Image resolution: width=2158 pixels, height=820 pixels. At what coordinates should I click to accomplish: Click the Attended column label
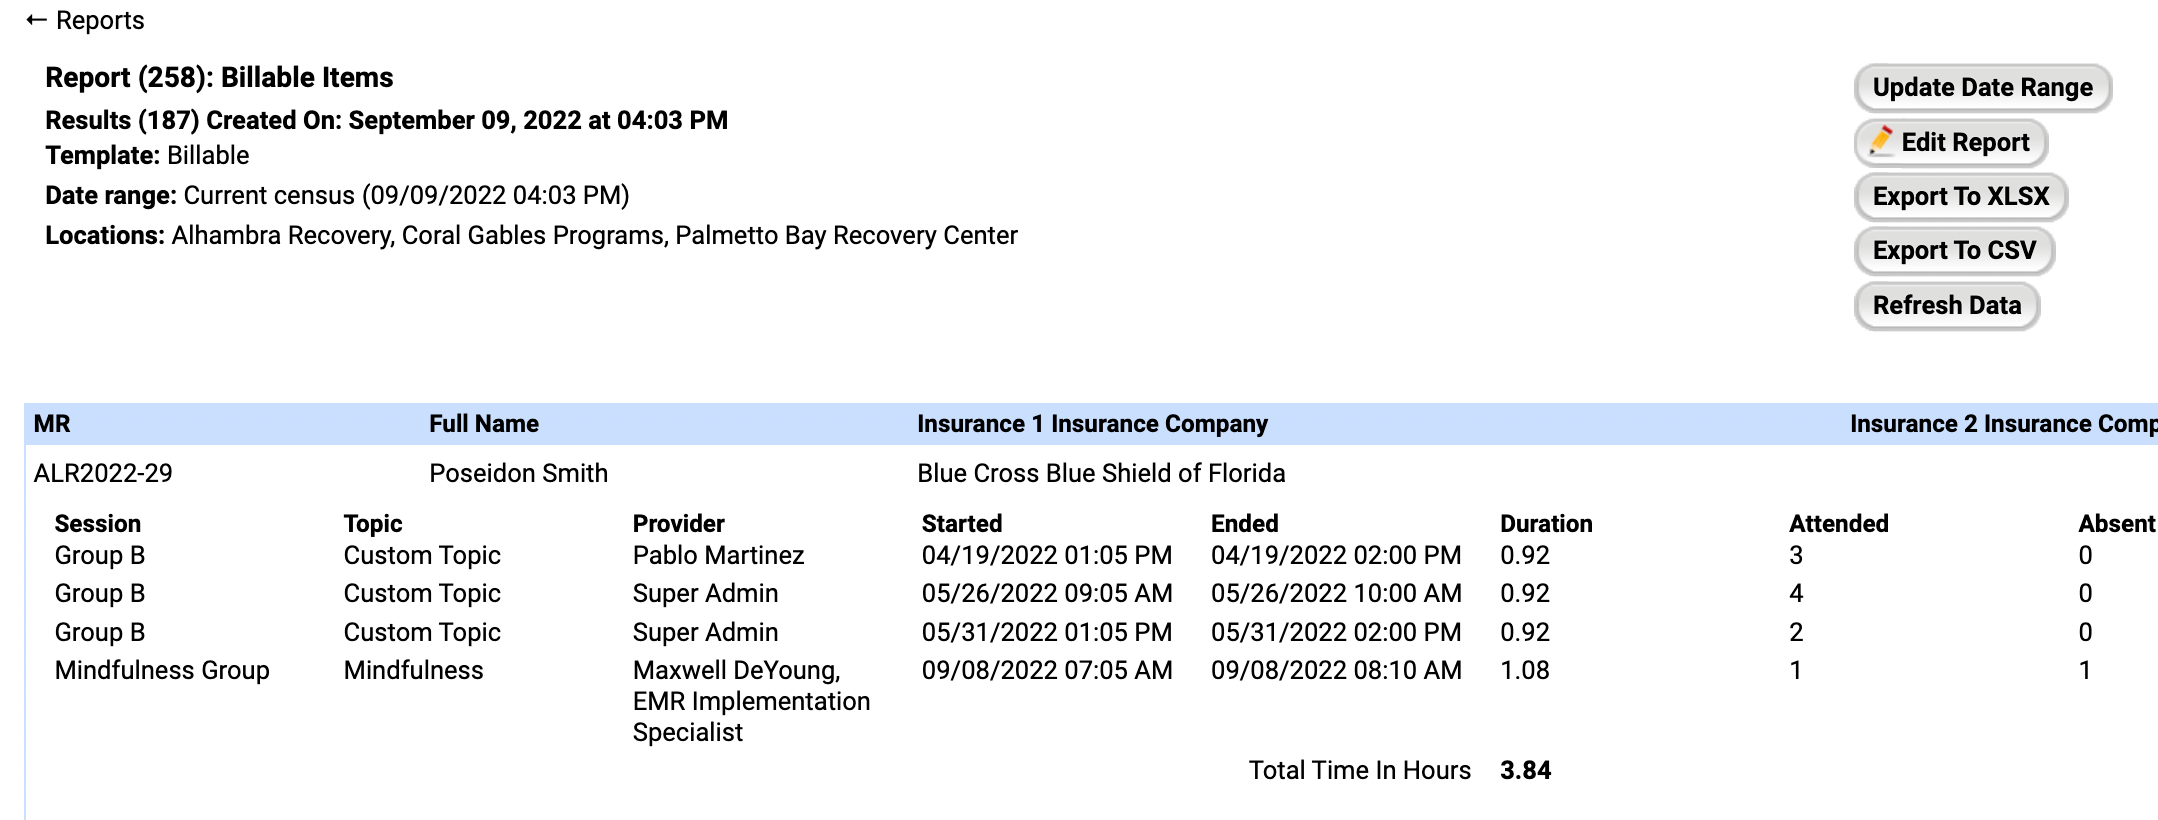pos(1838,524)
